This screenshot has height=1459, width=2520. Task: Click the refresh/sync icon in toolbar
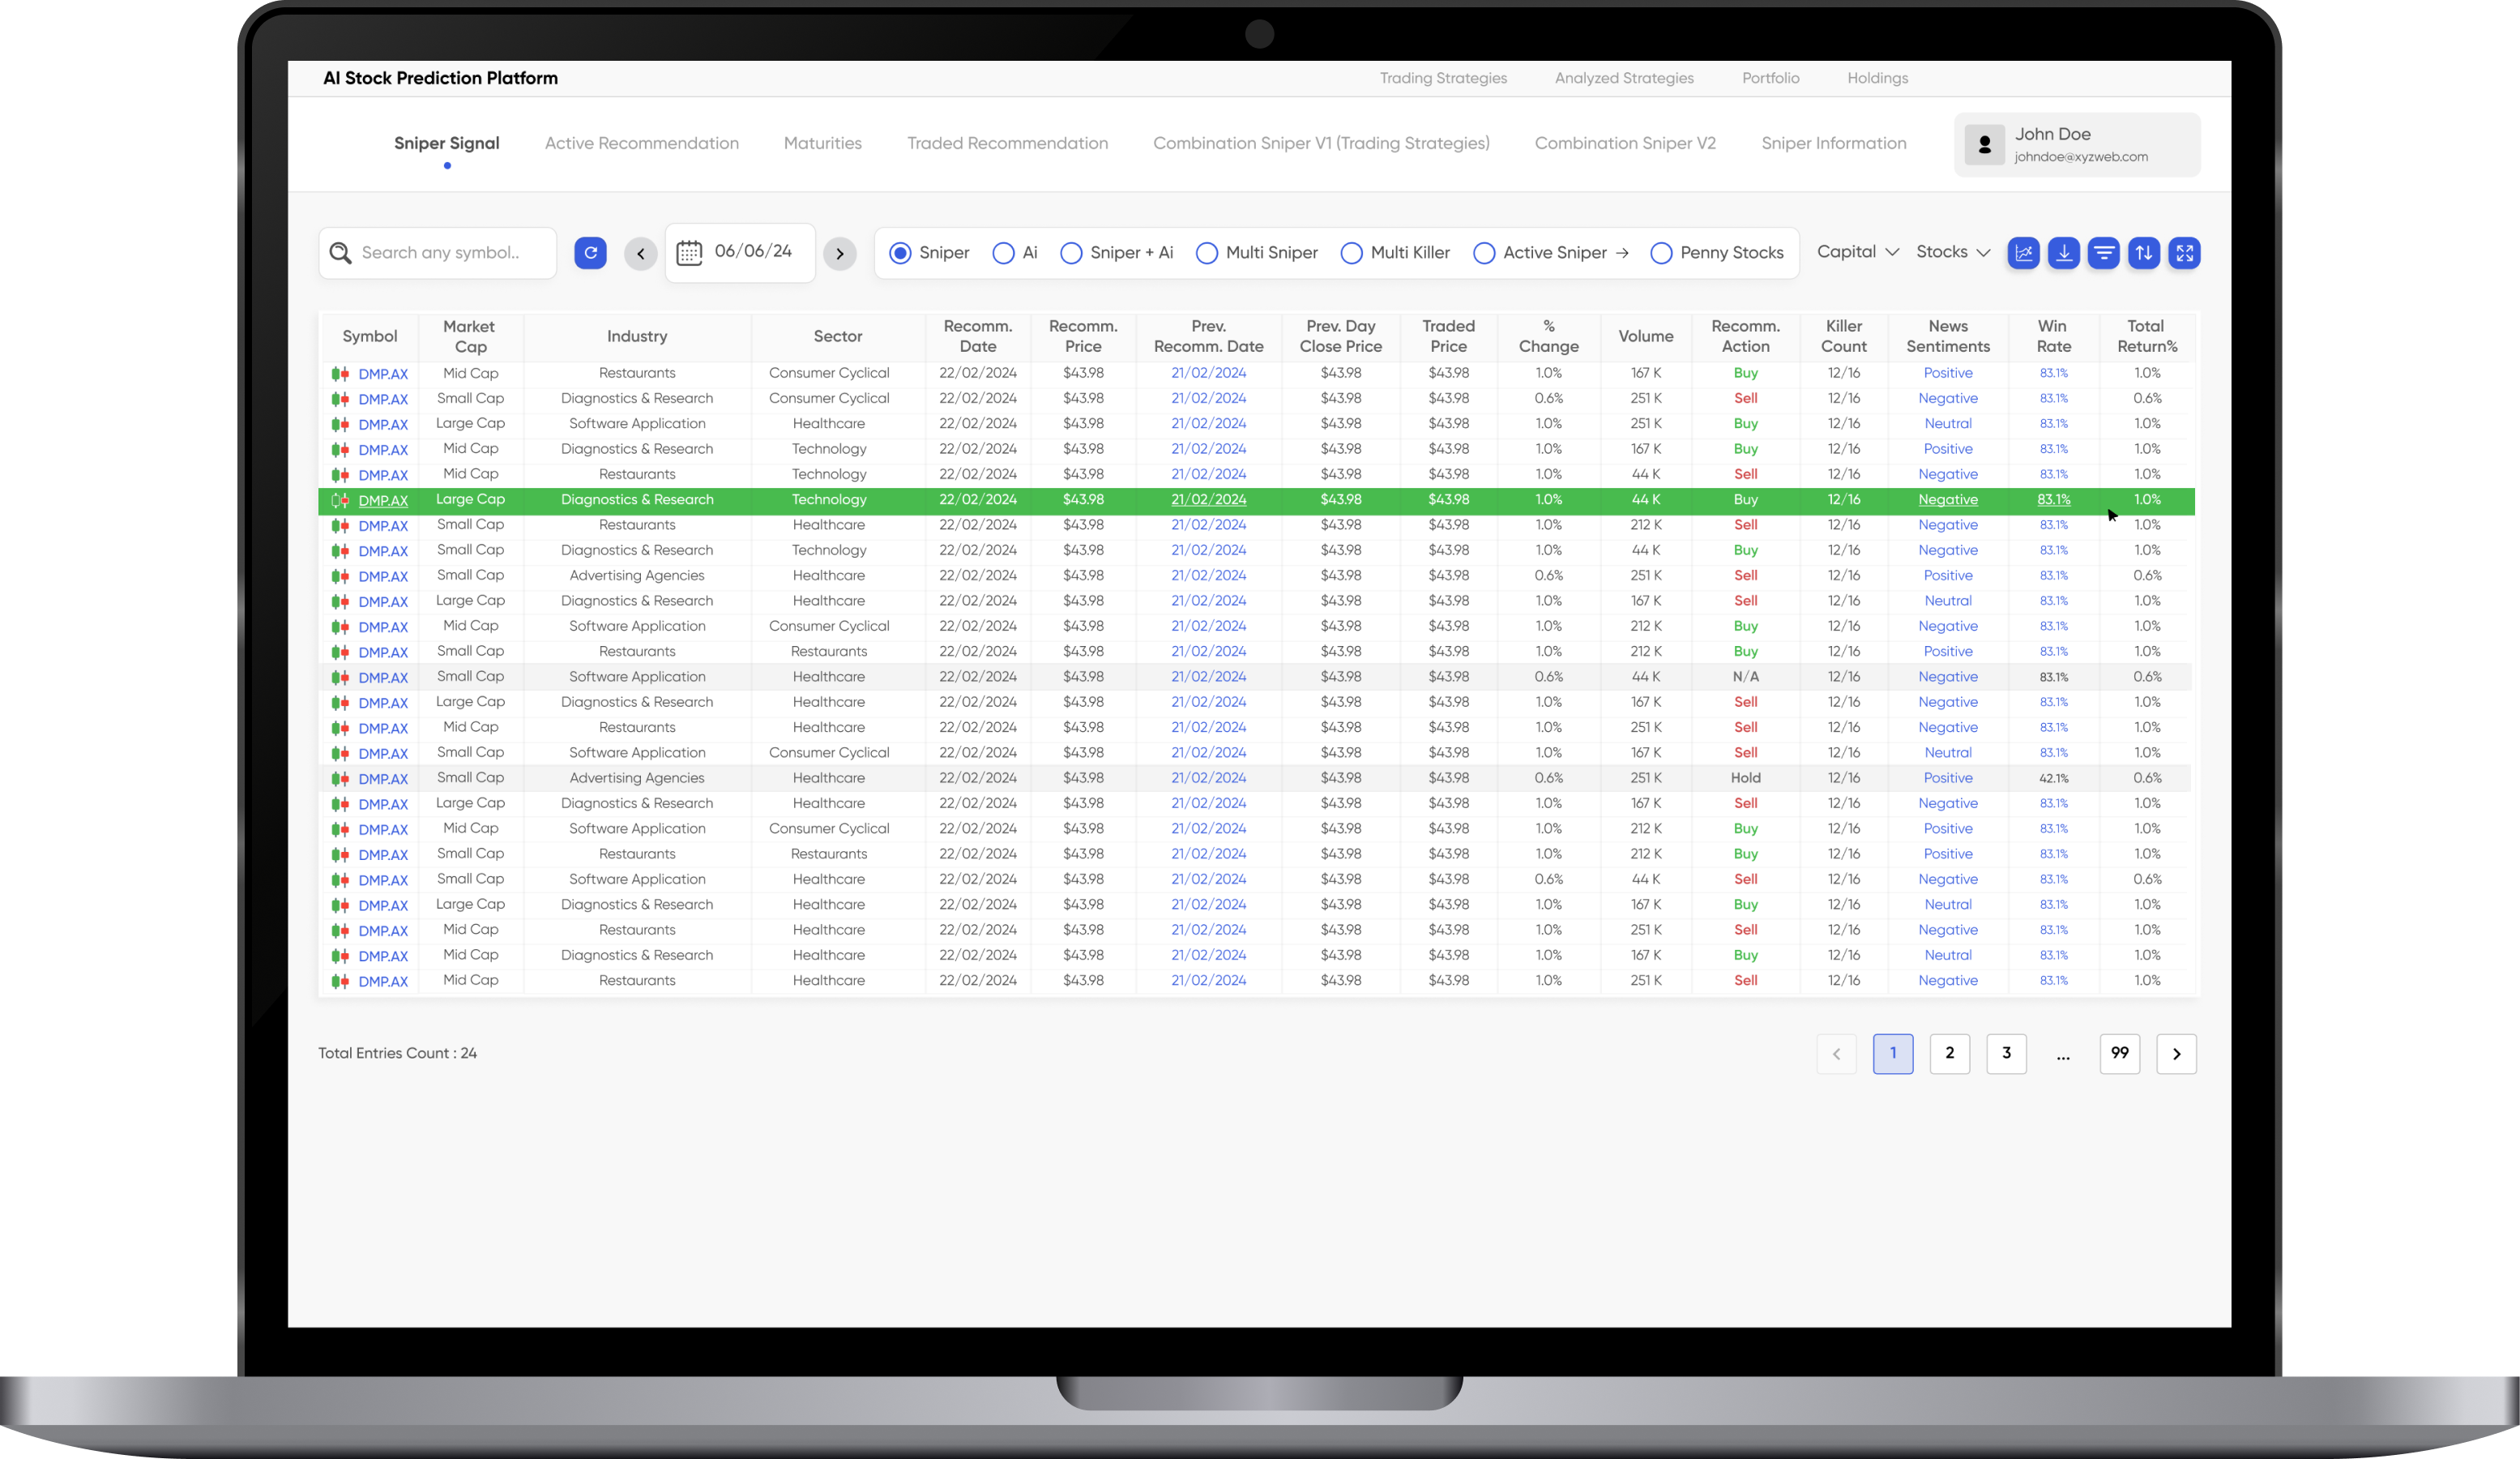(590, 254)
